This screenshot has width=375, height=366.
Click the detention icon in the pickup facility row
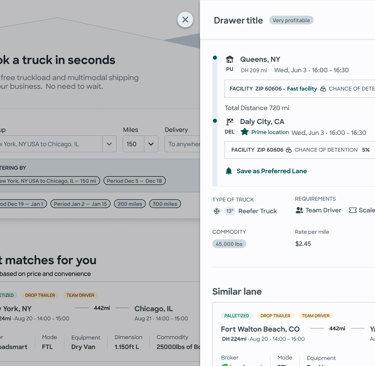[x=323, y=89]
